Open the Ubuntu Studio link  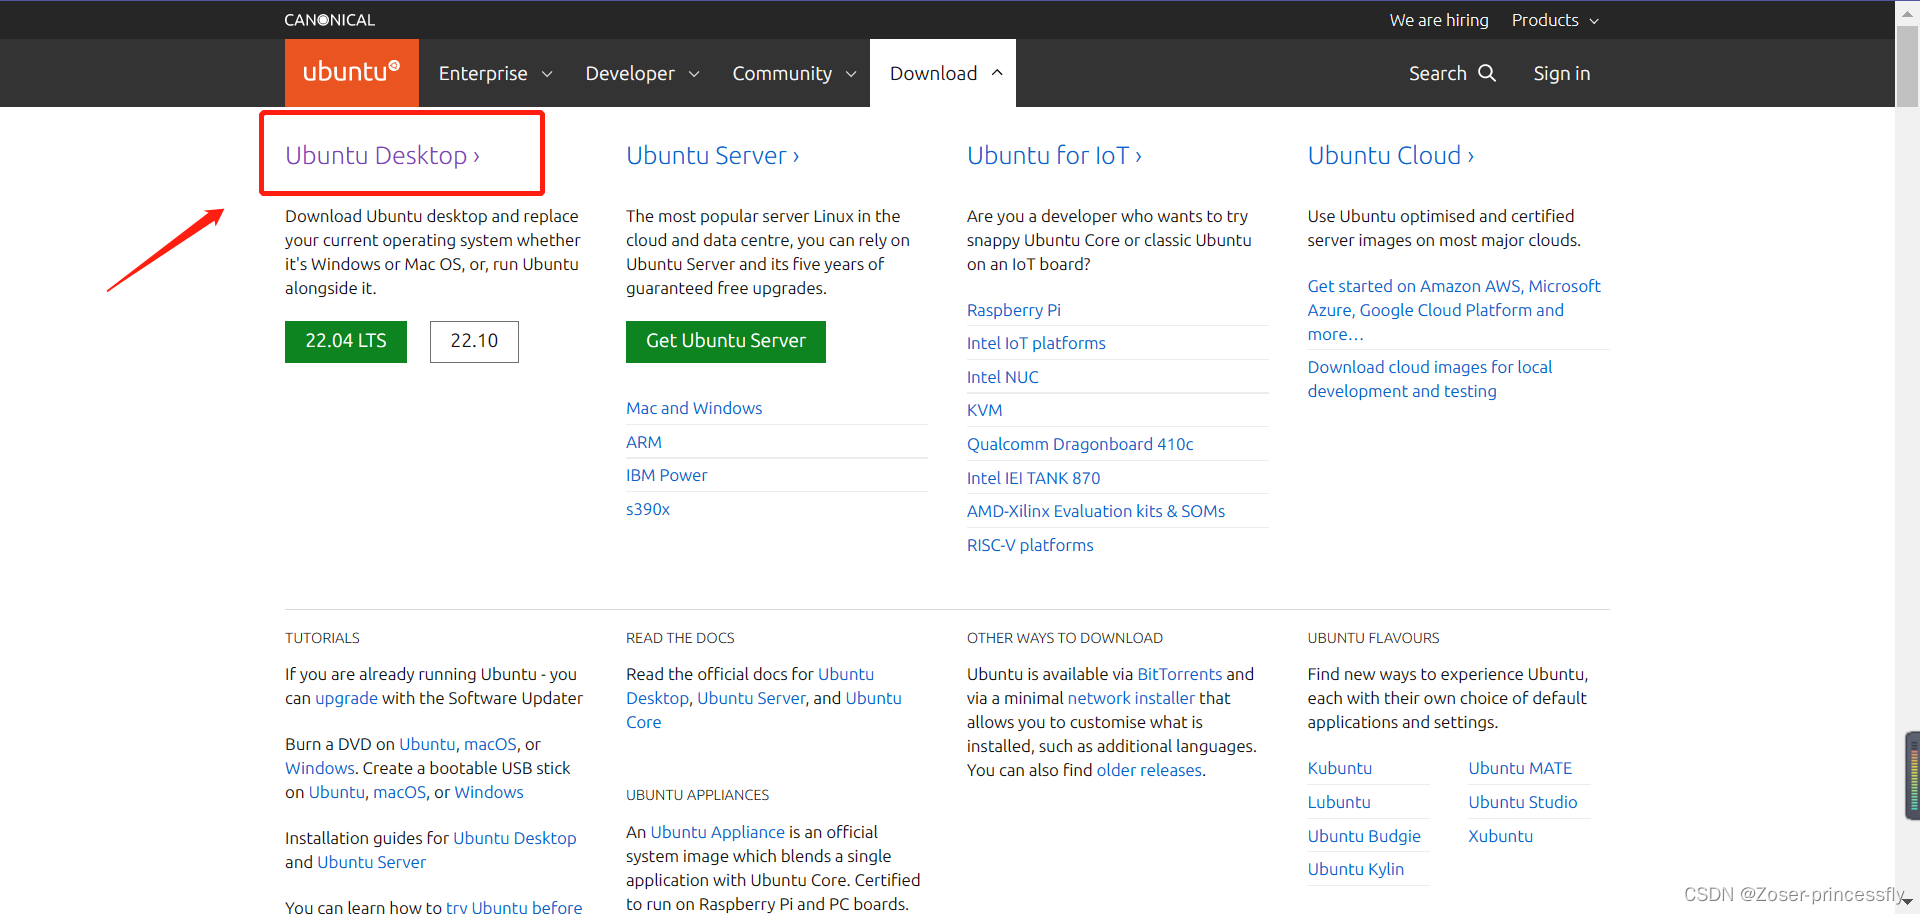tap(1522, 802)
